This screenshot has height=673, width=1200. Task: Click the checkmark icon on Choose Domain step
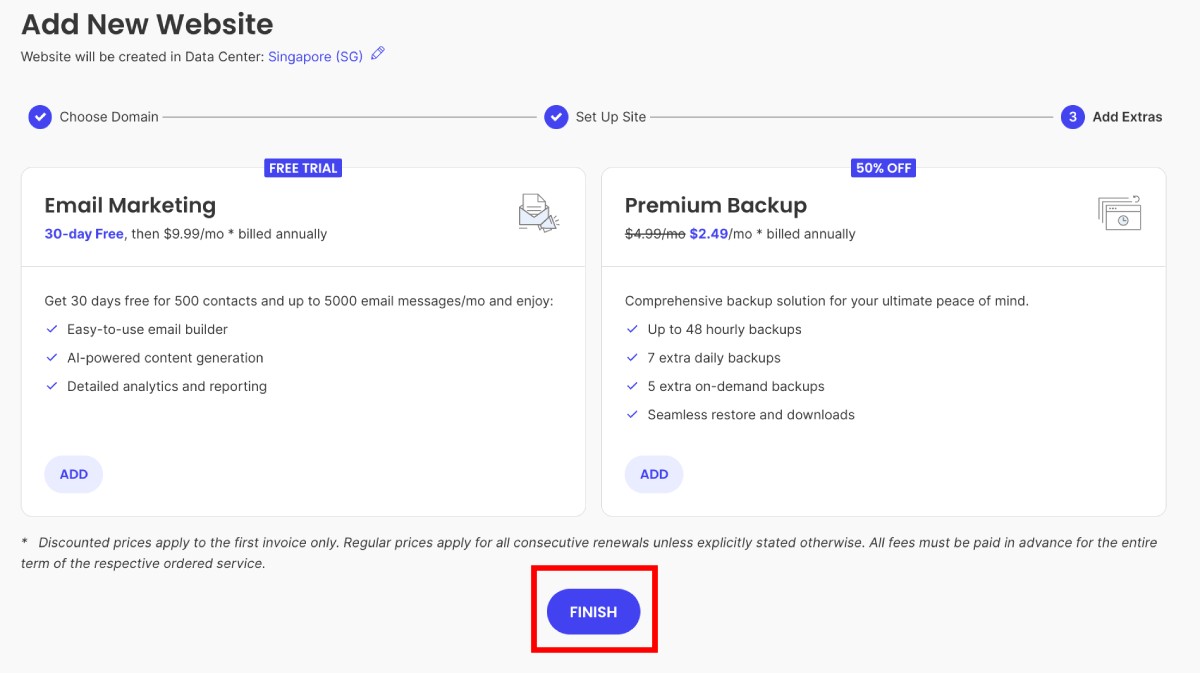click(x=39, y=117)
